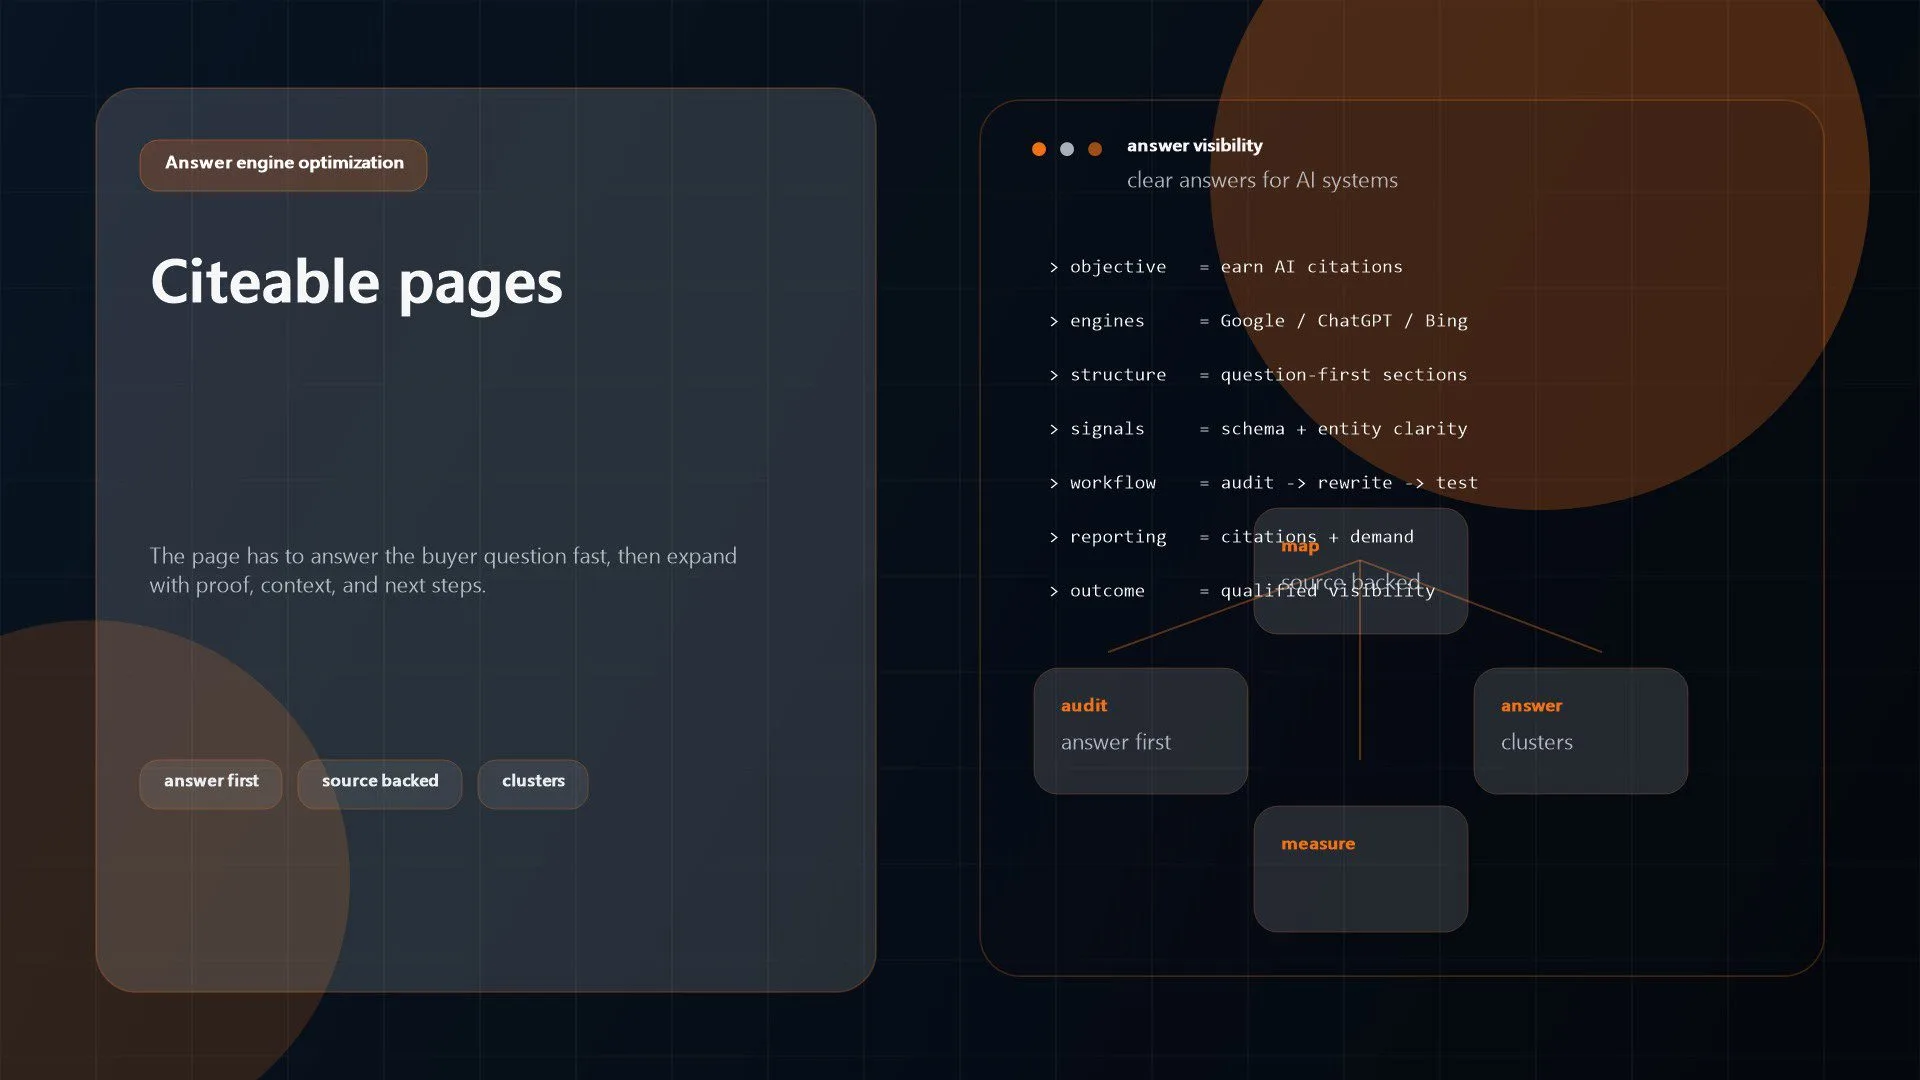Click the buyer question description paragraph
The height and width of the screenshot is (1080, 1920).
(443, 570)
